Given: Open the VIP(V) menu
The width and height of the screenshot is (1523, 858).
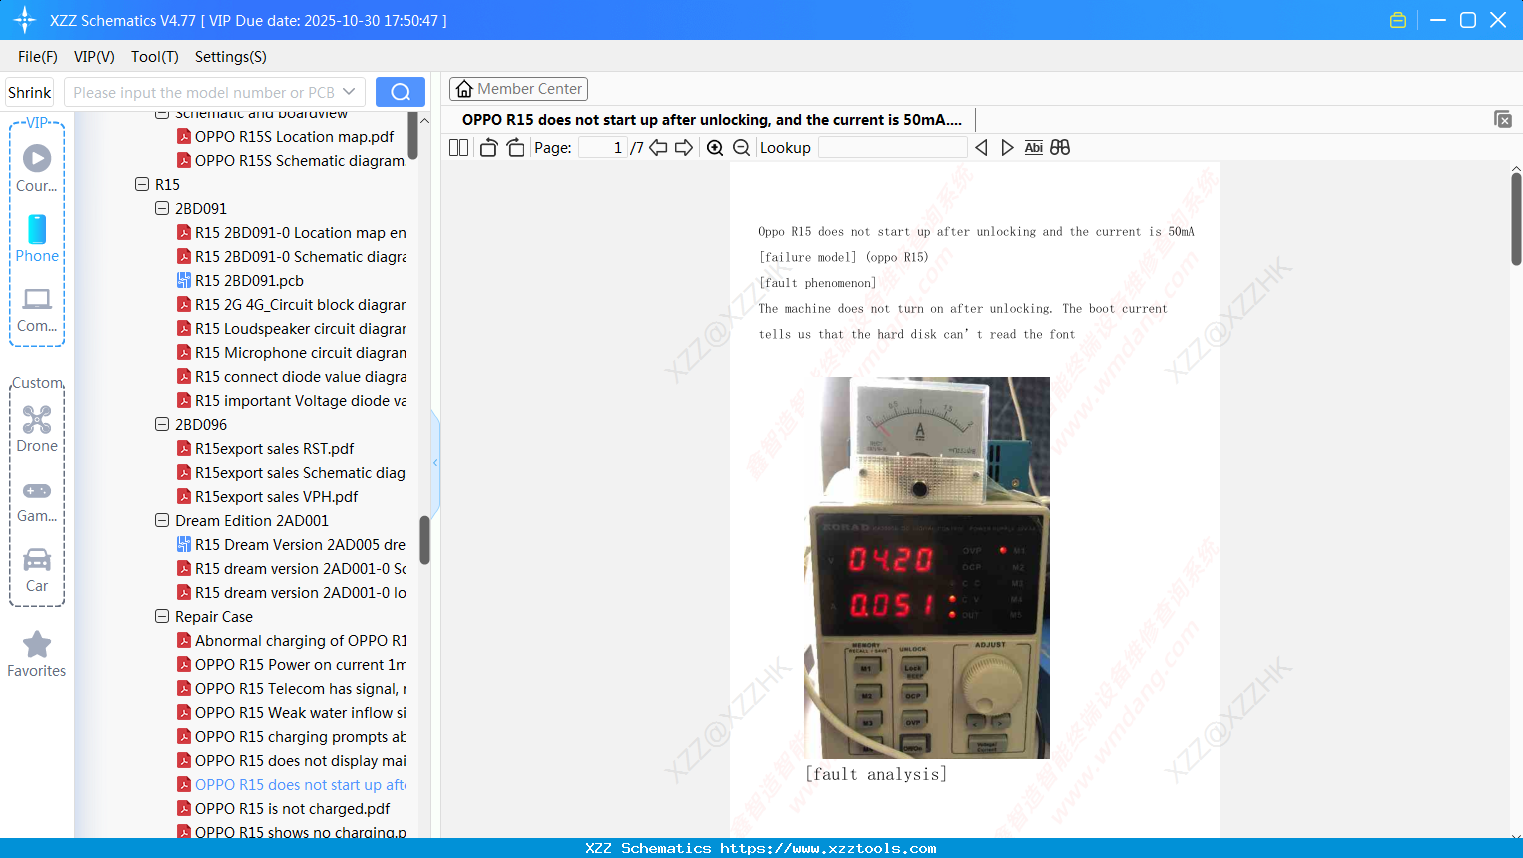Looking at the screenshot, I should tap(94, 57).
